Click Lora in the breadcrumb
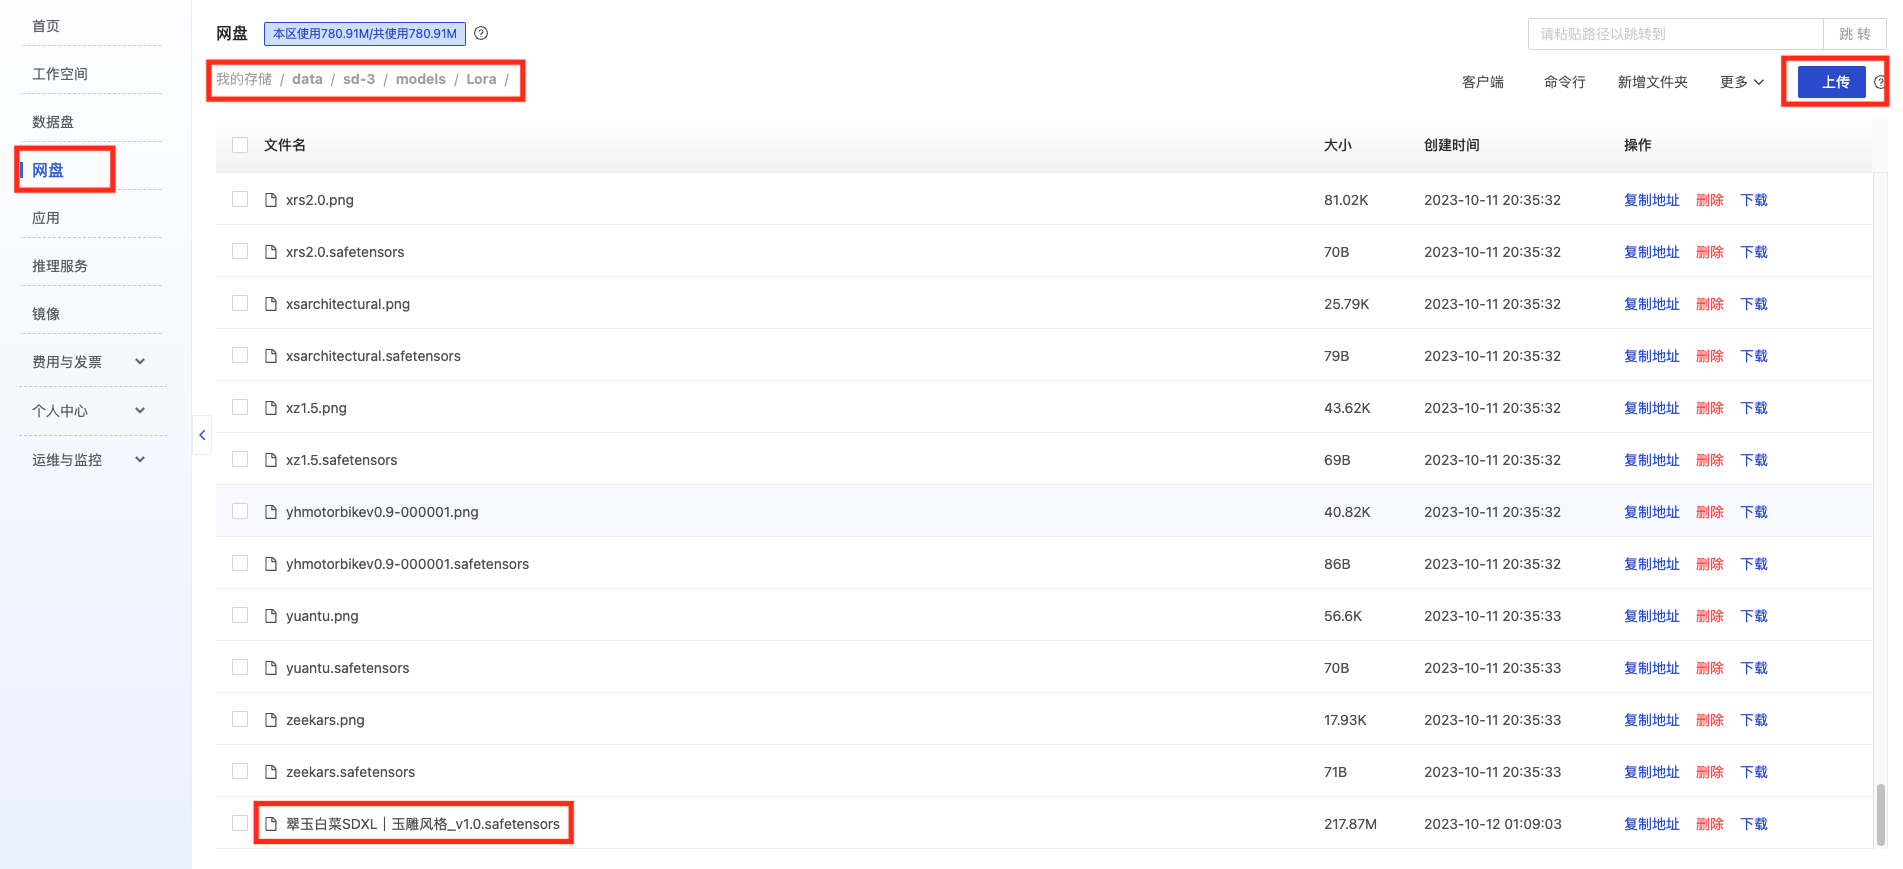The image size is (1903, 869). tap(481, 79)
